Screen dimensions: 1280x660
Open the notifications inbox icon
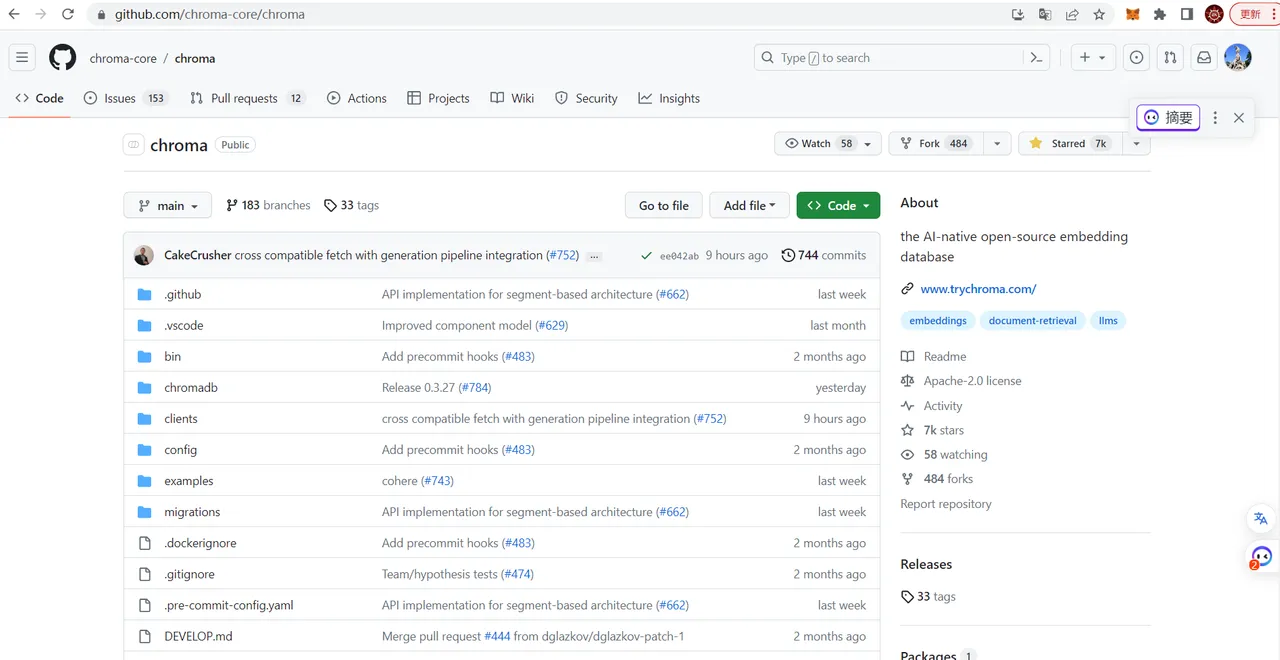click(x=1204, y=58)
